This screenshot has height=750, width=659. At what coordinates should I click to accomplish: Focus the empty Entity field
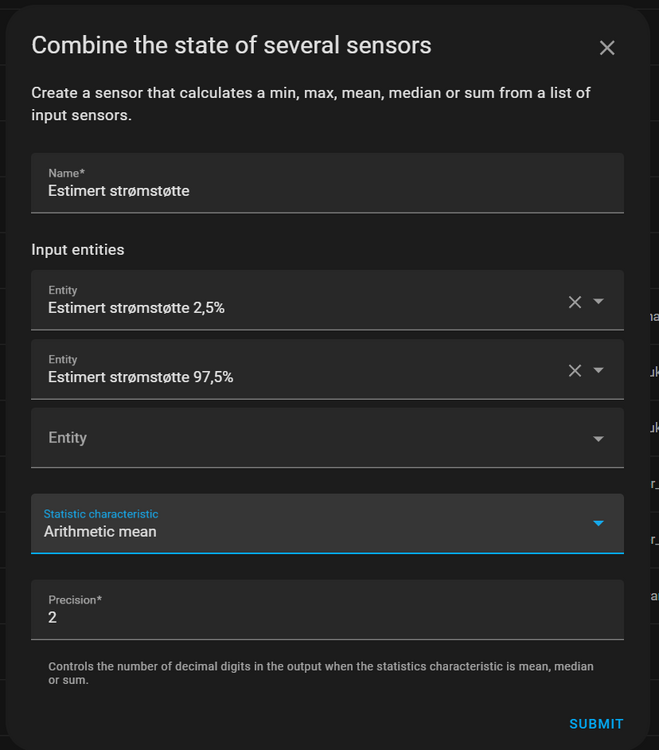[x=300, y=438]
